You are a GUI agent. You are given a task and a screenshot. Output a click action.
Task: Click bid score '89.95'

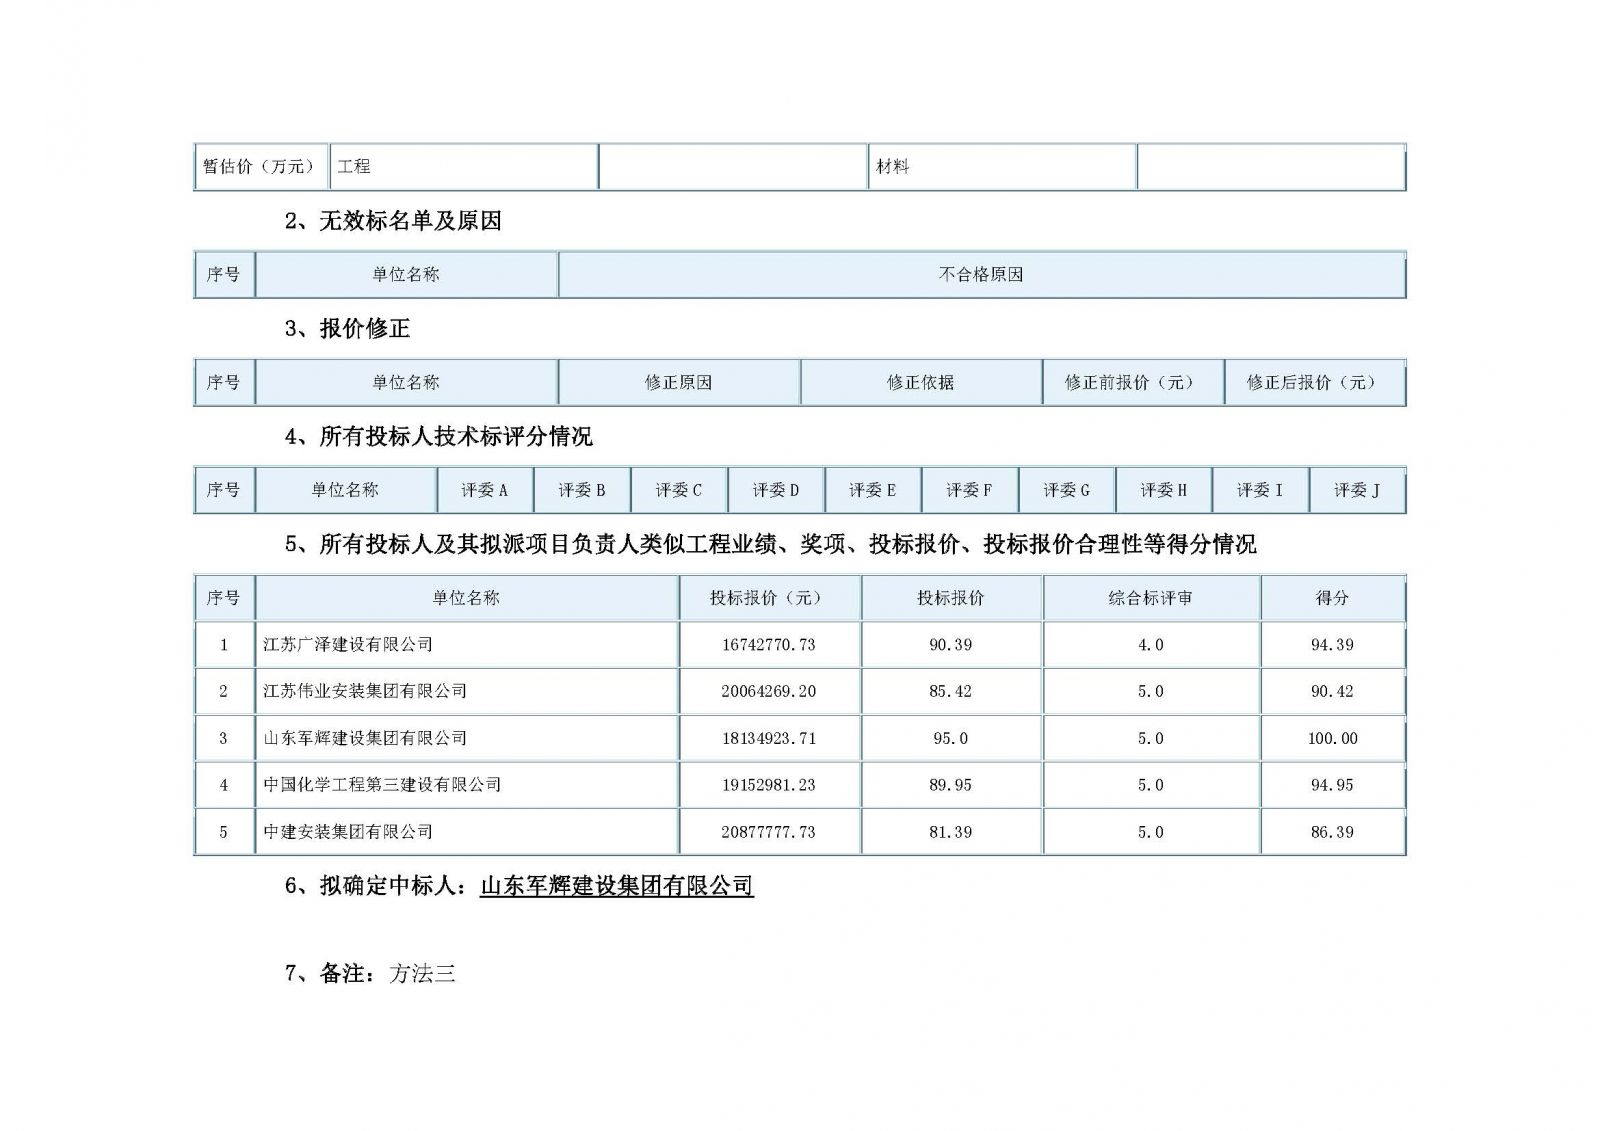951,785
